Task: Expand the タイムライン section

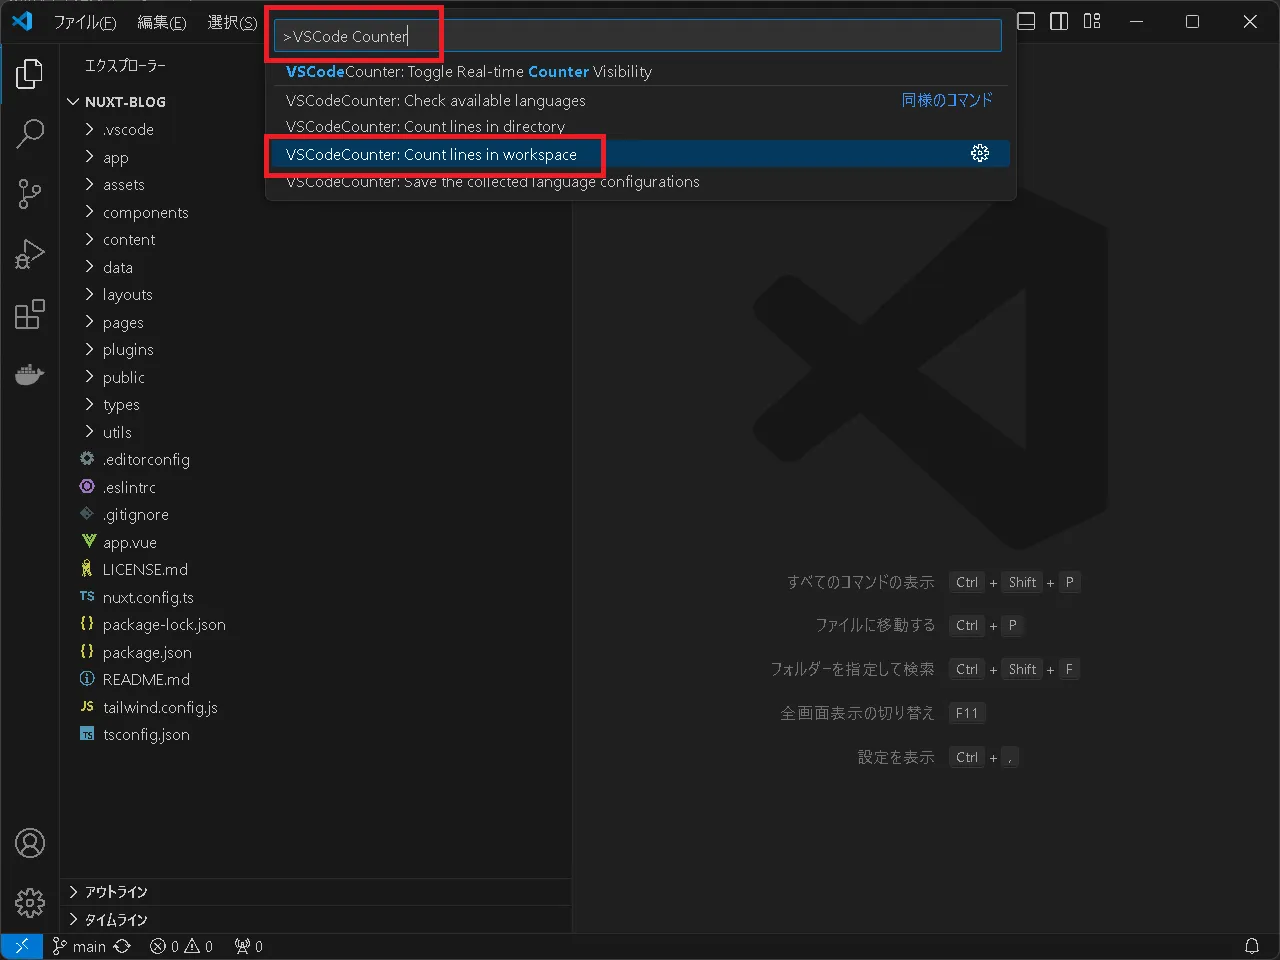Action: coord(316,920)
